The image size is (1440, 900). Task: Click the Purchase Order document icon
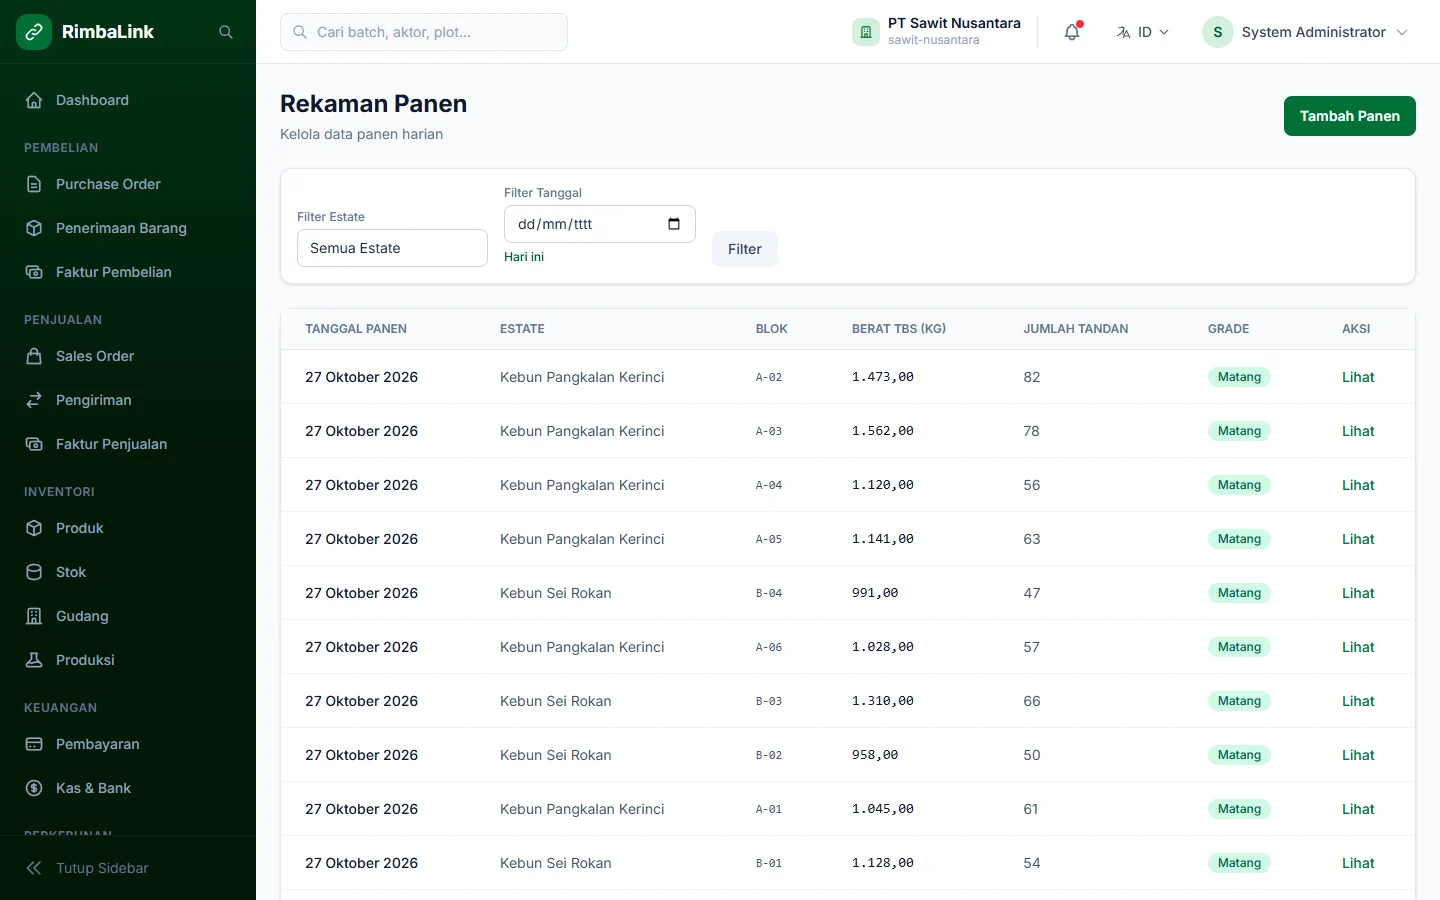(x=34, y=184)
